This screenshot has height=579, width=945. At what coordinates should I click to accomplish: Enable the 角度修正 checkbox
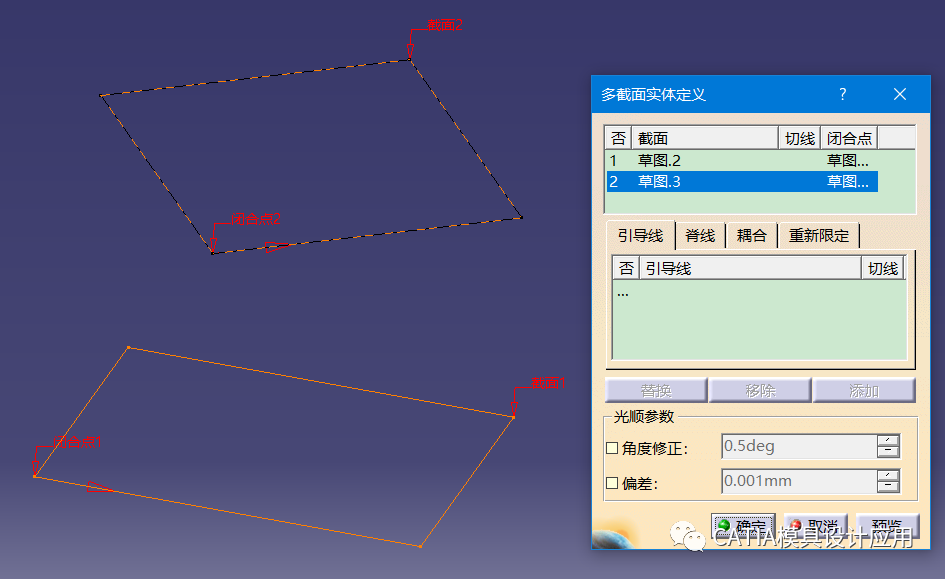(x=612, y=448)
